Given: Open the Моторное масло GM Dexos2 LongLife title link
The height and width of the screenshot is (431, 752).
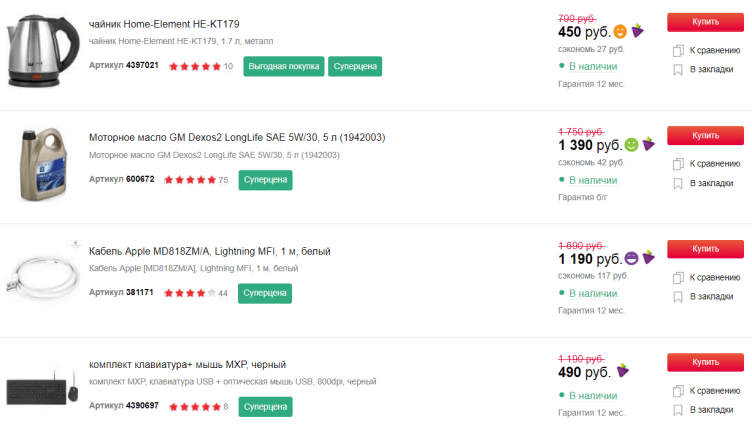Looking at the screenshot, I should click(x=237, y=138).
